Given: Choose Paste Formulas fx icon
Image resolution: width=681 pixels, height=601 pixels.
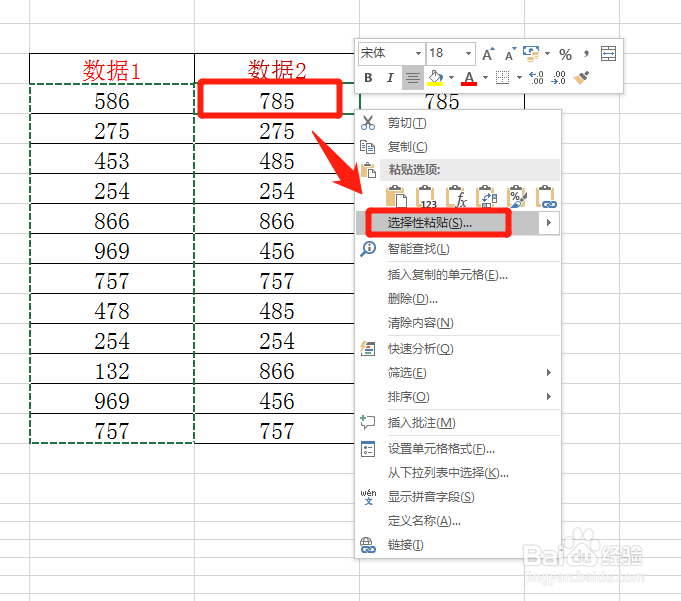Looking at the screenshot, I should (456, 197).
